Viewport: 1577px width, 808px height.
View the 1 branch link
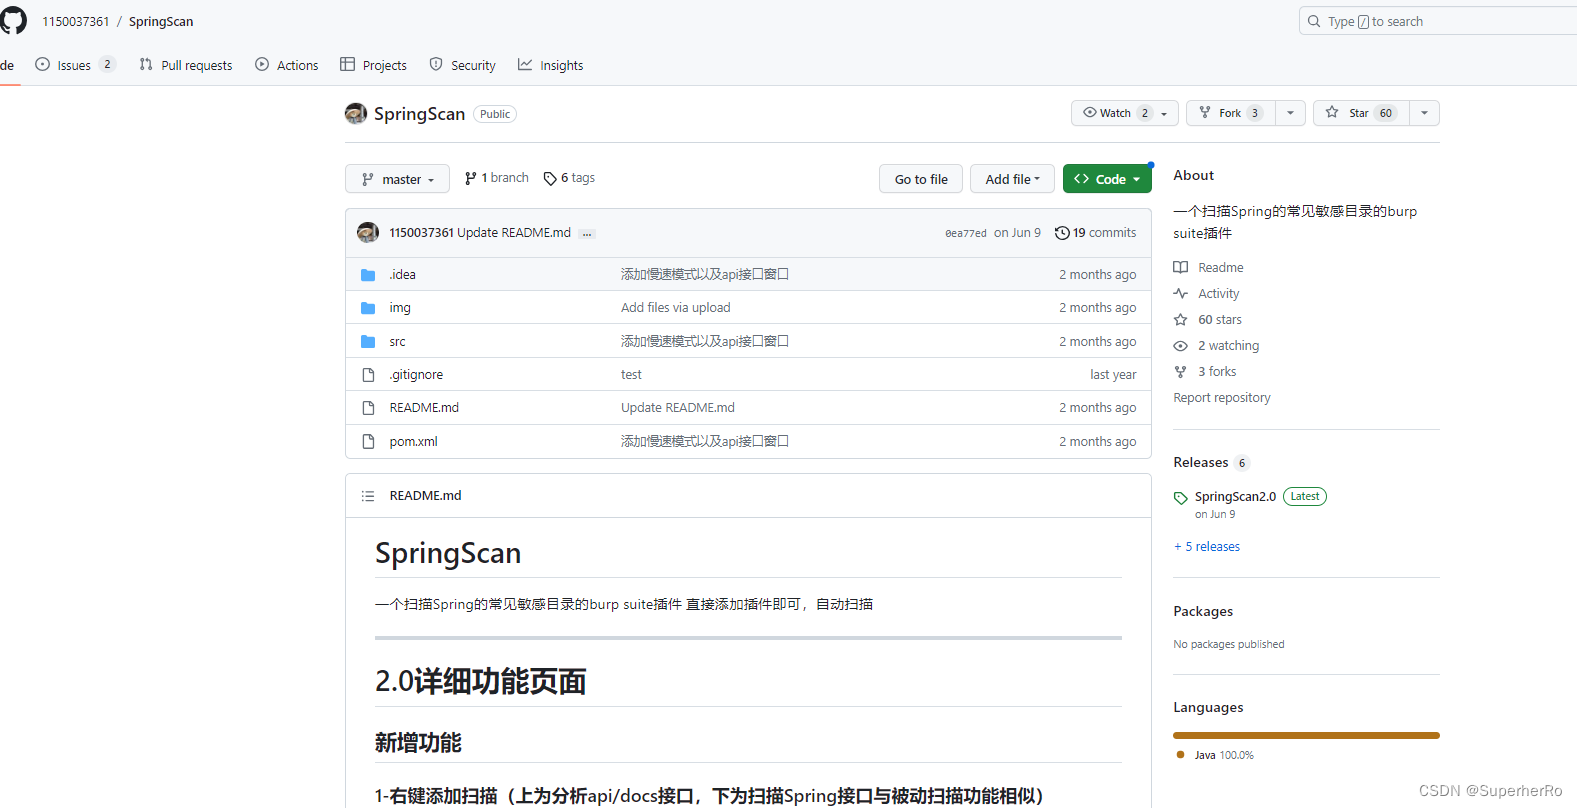coord(497,178)
